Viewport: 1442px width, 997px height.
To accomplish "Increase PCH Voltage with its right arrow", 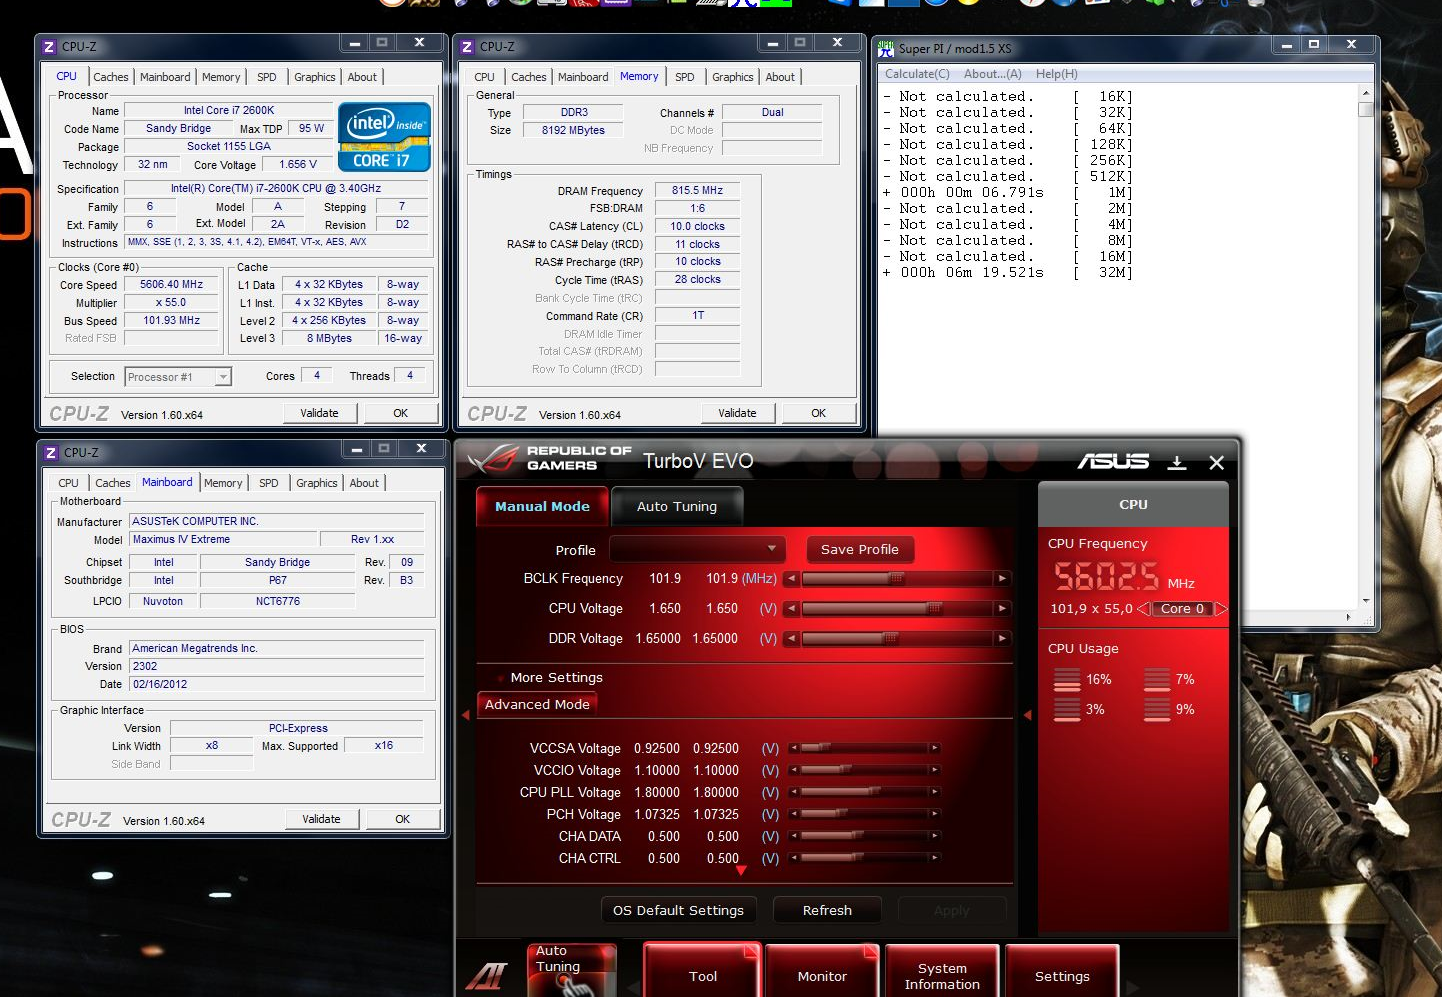I will point(935,814).
